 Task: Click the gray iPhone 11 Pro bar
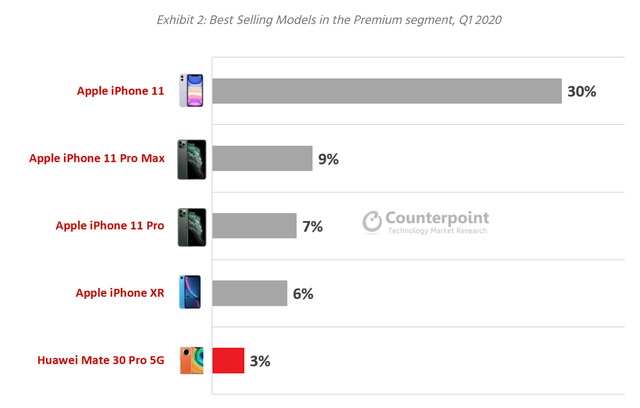tap(254, 226)
